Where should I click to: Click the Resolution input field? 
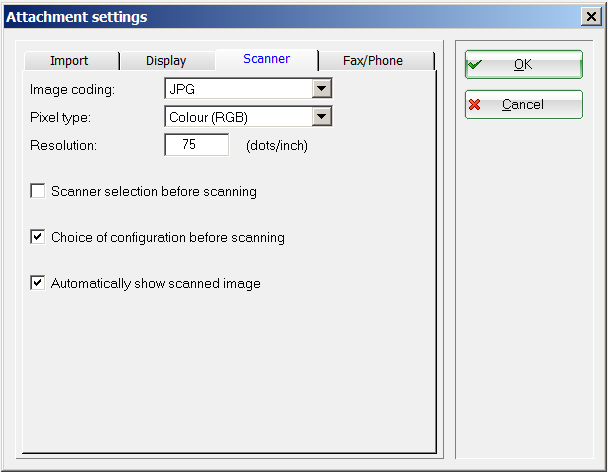pos(197,145)
